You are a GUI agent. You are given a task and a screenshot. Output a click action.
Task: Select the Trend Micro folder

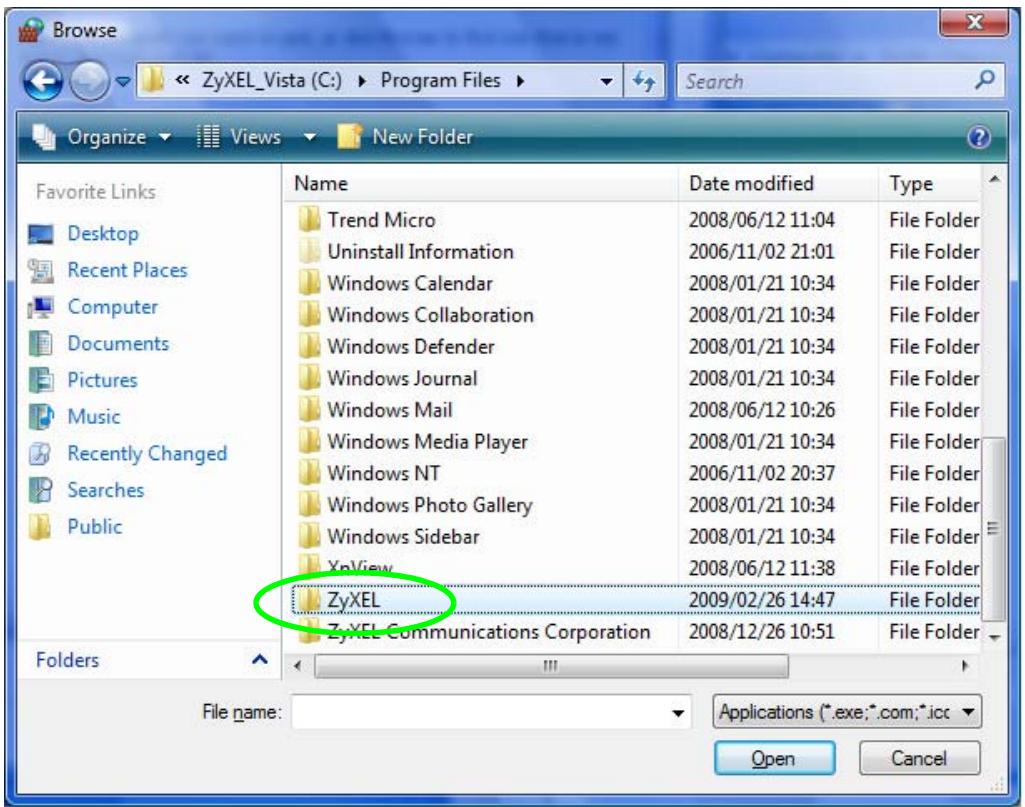381,220
